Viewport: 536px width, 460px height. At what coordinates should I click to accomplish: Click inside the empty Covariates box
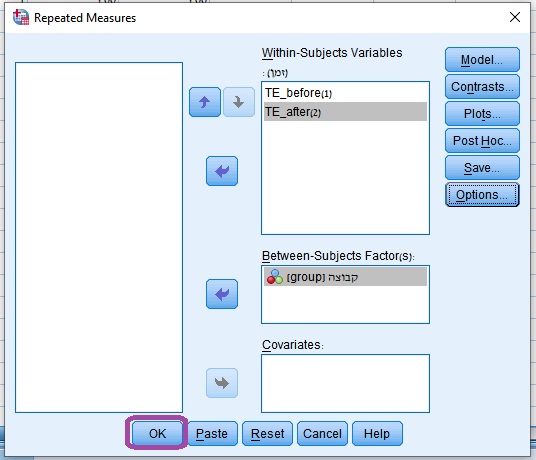click(x=345, y=383)
